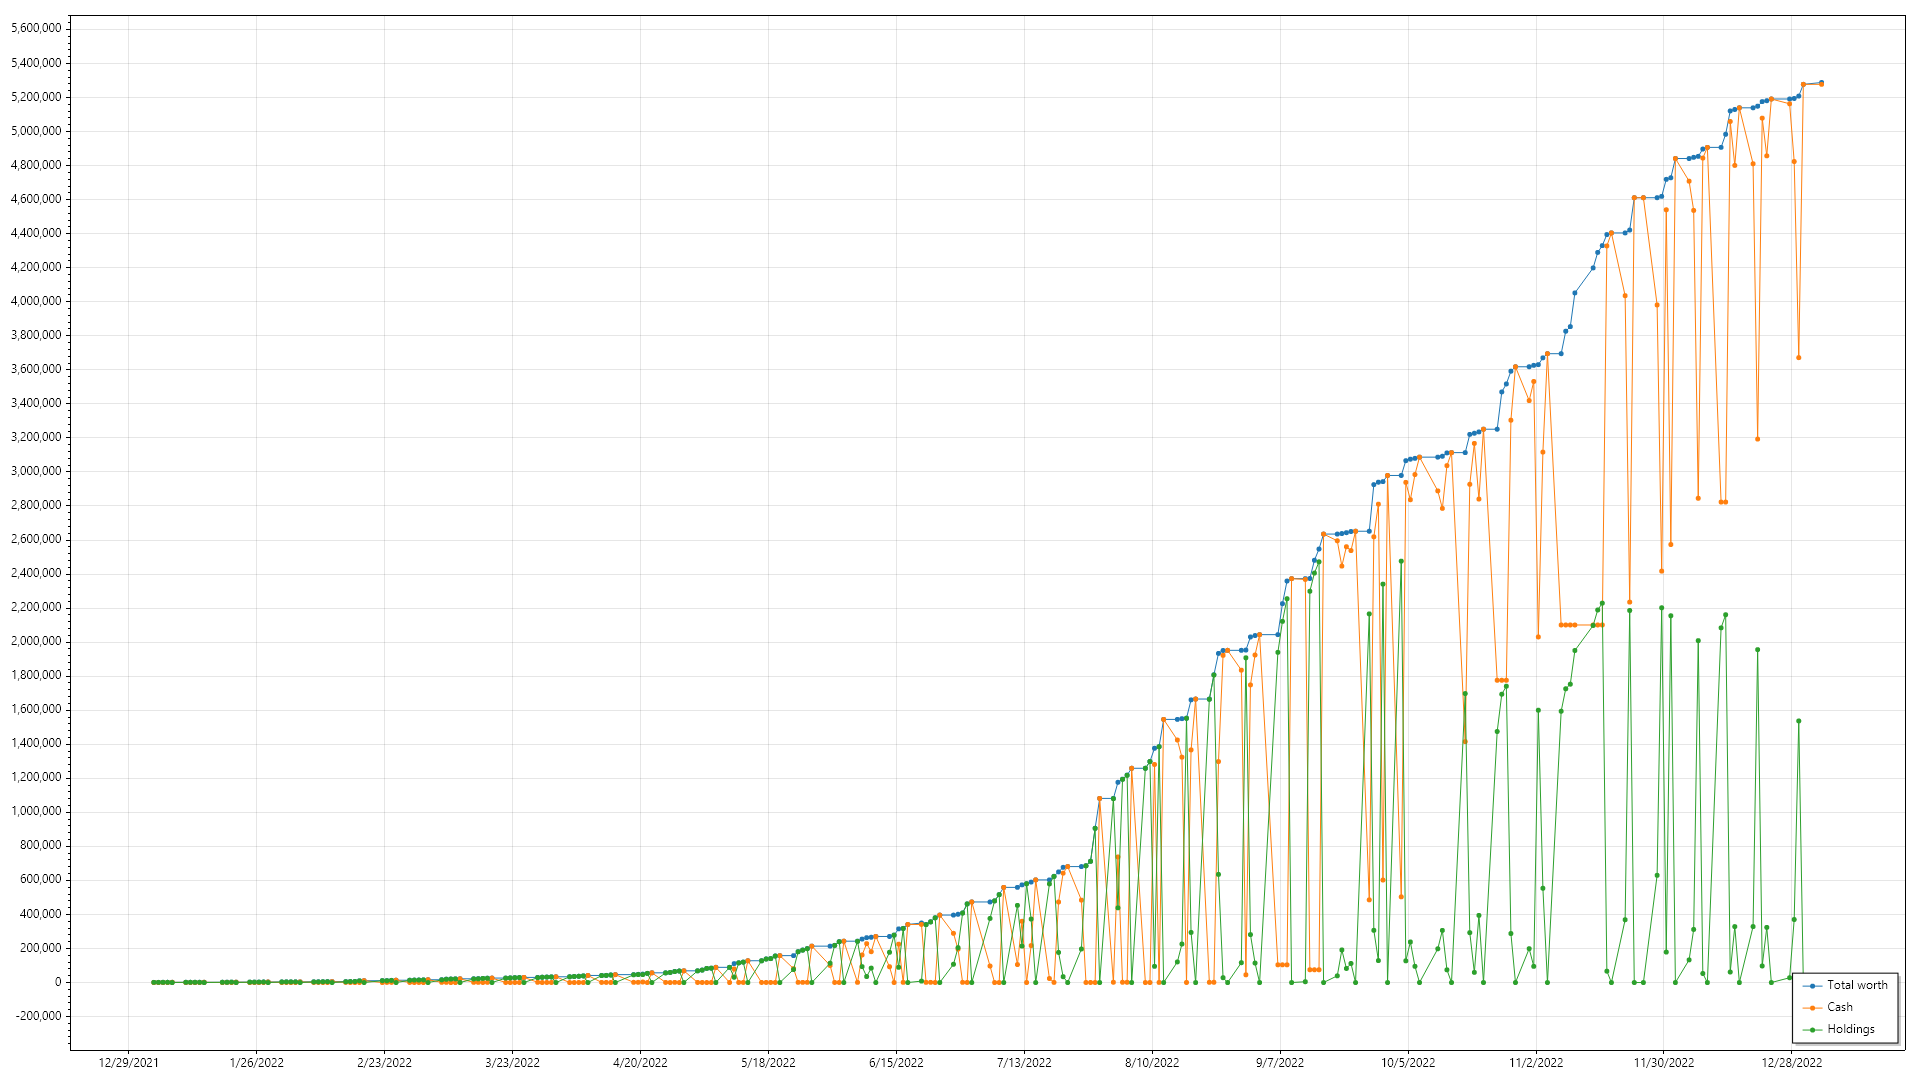Click the Cash legend entry
The image size is (1920, 1080).
(x=1828, y=1007)
